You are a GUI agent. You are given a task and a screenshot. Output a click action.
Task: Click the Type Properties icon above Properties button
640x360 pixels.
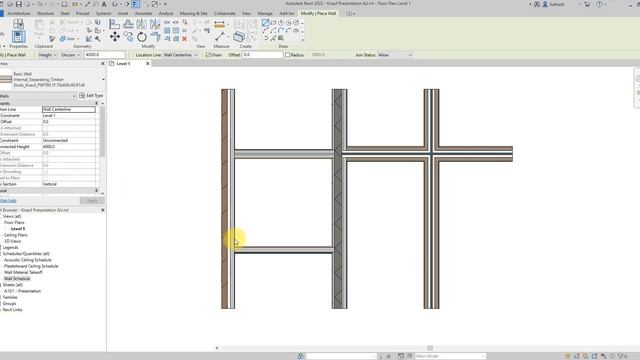[x=18, y=24]
